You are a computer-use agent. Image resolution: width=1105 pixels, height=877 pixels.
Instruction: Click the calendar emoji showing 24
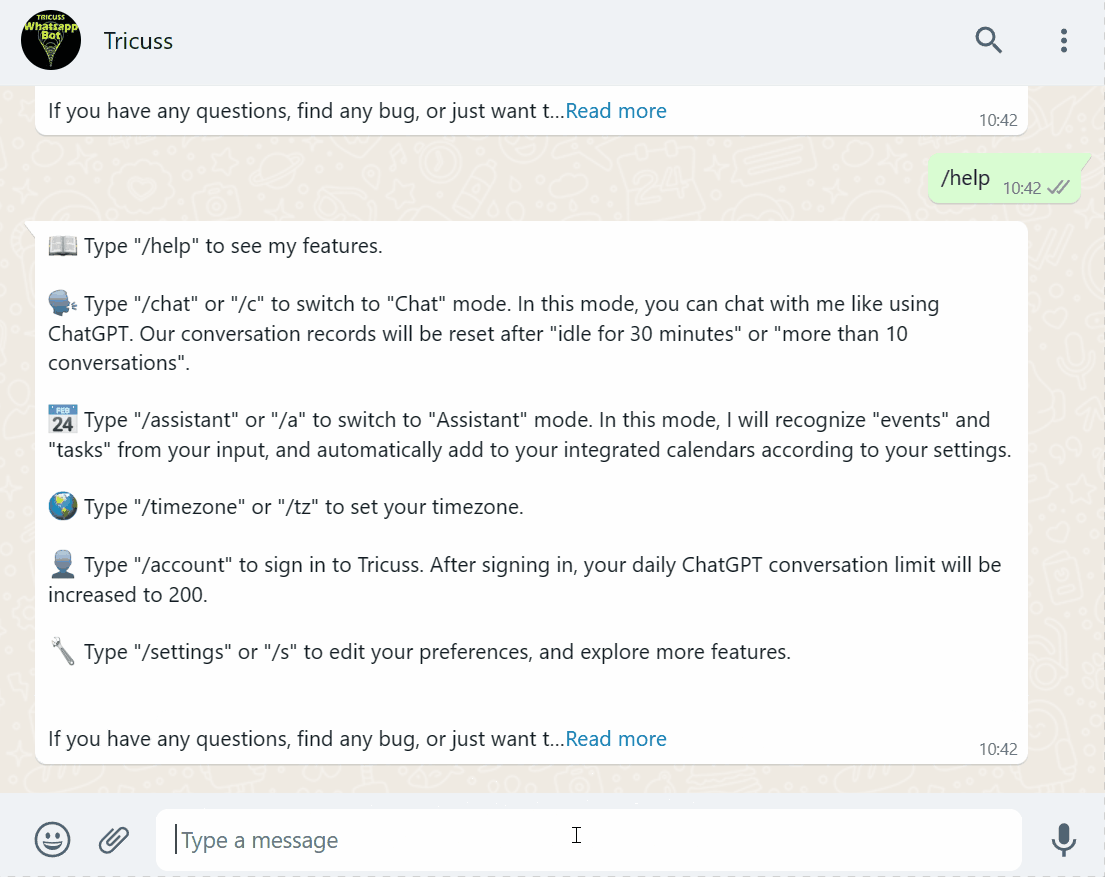point(63,419)
